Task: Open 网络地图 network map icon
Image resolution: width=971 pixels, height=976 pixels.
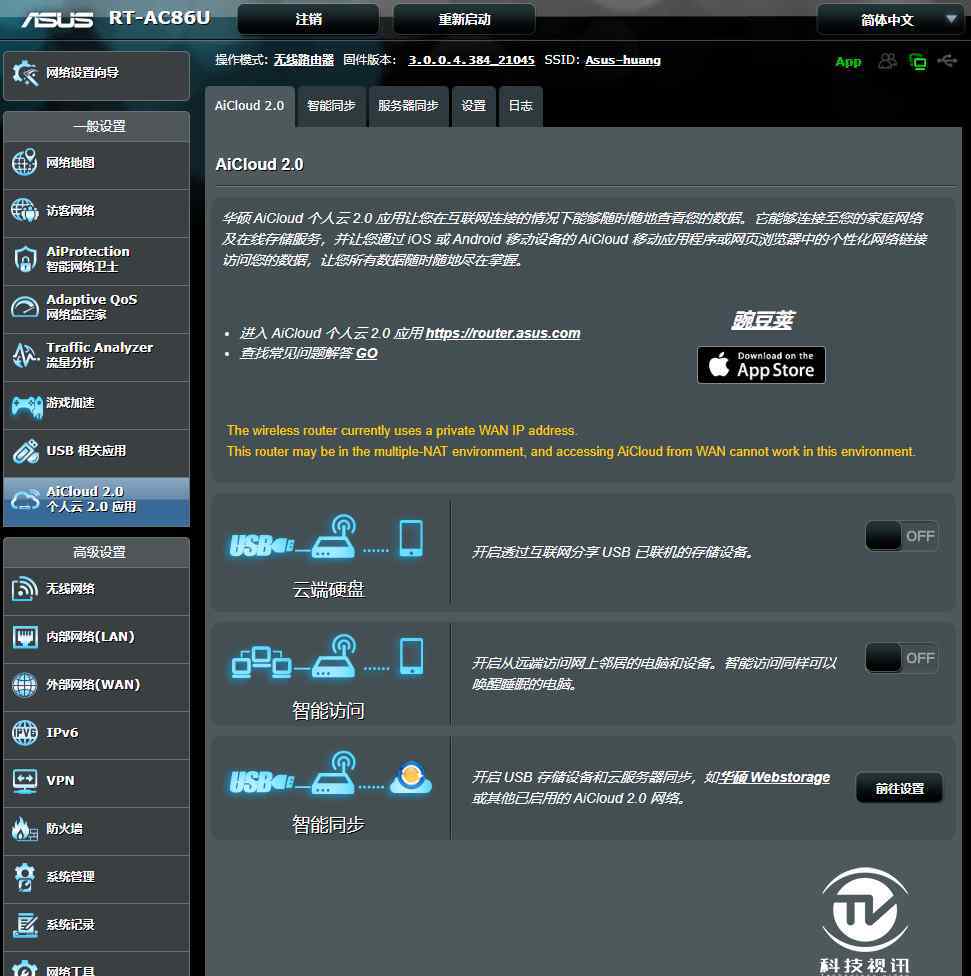Action: pyautogui.click(x=25, y=162)
